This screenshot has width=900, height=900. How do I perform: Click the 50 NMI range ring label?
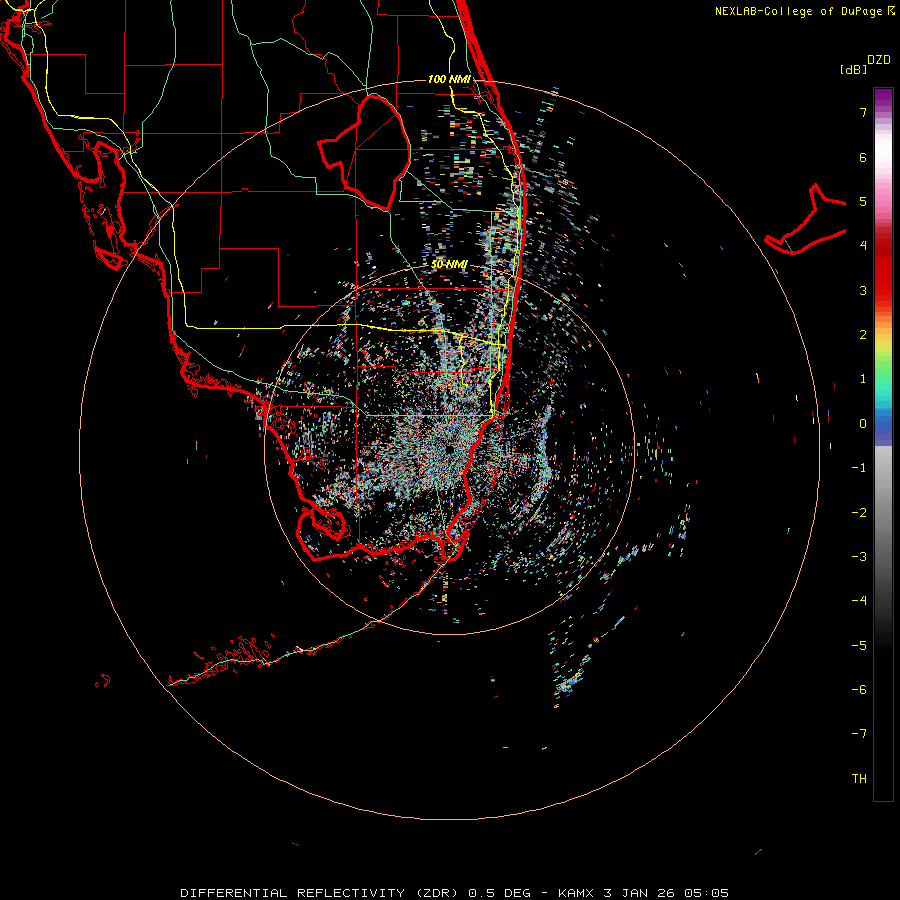449,264
